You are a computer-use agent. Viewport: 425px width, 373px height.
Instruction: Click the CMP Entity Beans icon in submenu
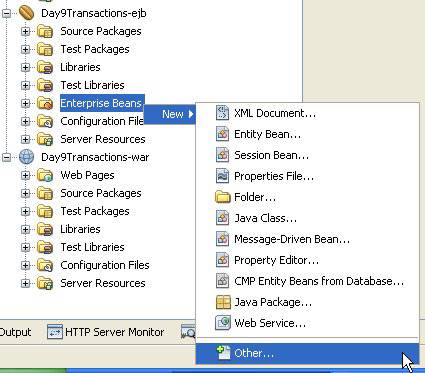point(222,281)
